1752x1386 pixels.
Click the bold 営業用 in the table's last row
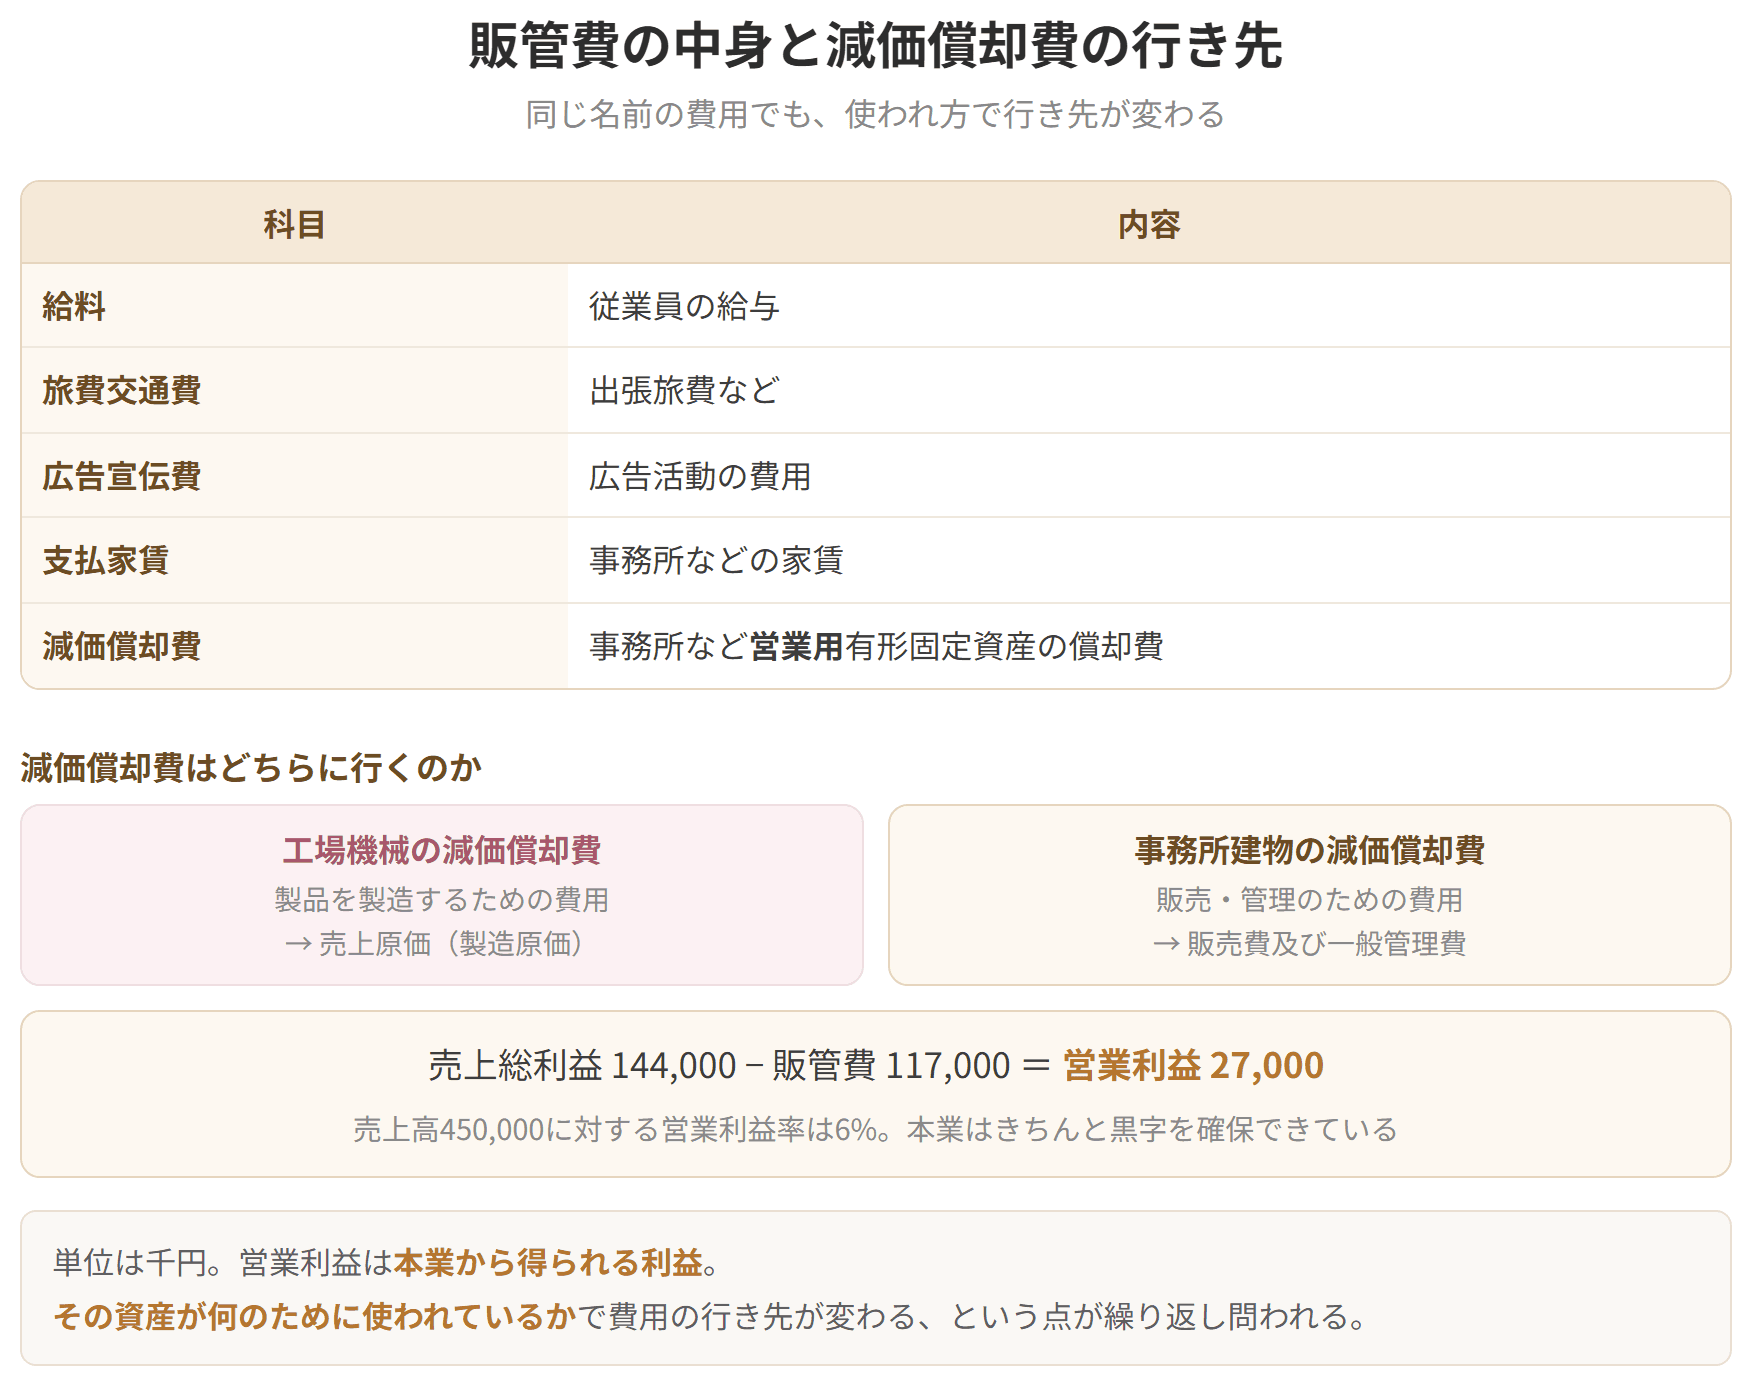797,646
